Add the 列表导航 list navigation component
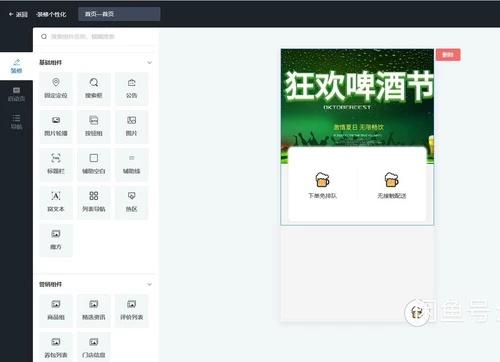The width and height of the screenshot is (500, 362). tap(94, 202)
